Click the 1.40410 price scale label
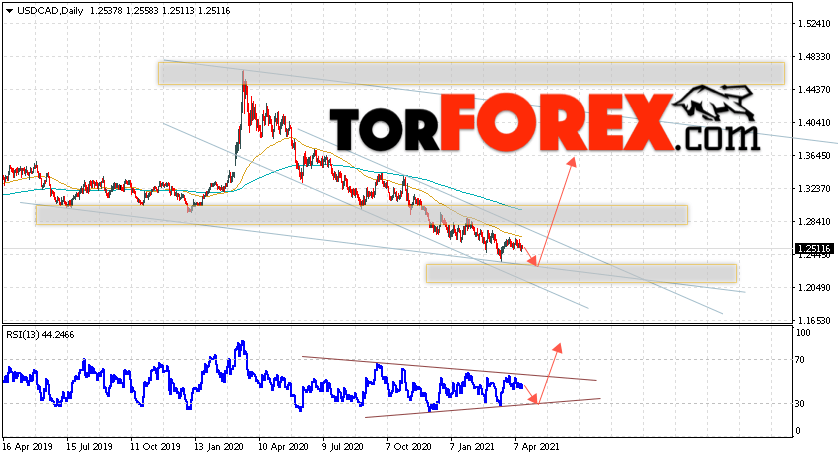Viewport: 838px width, 458px height. pos(814,123)
